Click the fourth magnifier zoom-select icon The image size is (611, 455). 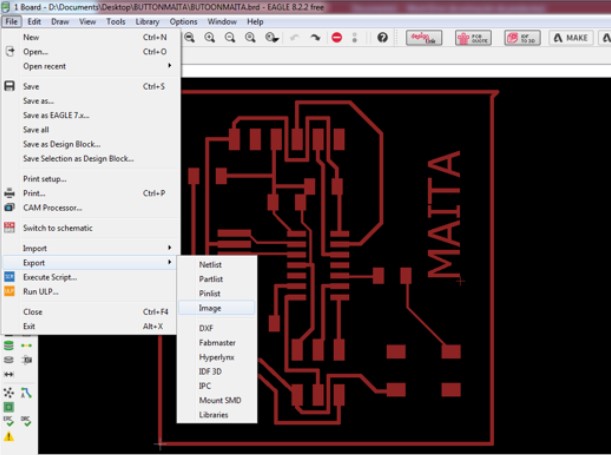pyautogui.click(x=250, y=37)
